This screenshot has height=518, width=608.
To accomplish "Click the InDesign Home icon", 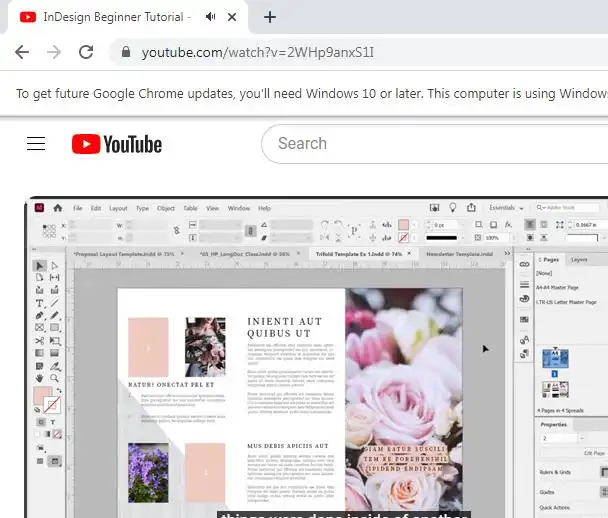I will [58, 208].
